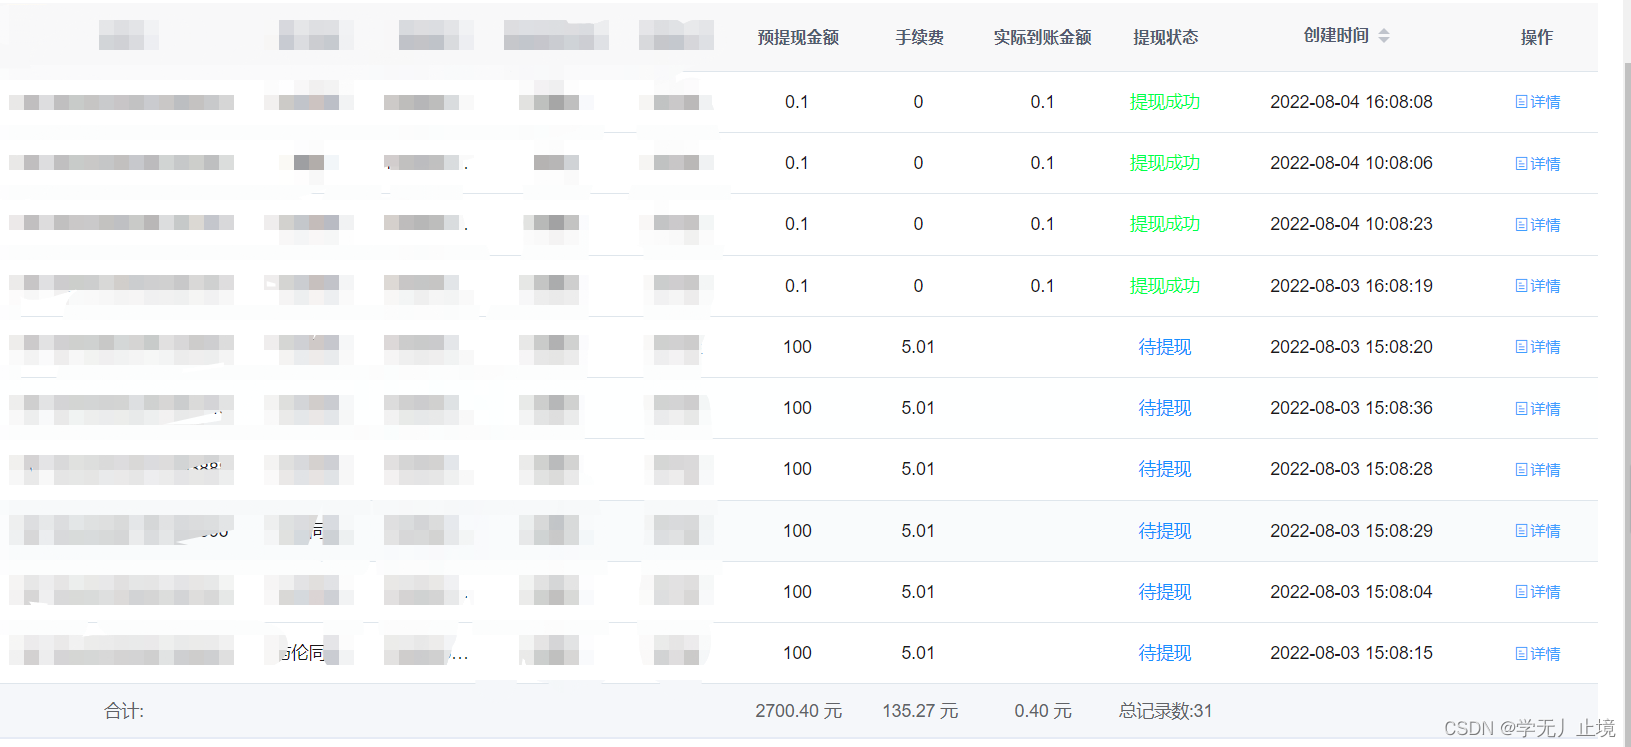Click timestamp 2022-08-03 16:08:19
Screen dimensions: 1631x747
pyautogui.click(x=1351, y=286)
